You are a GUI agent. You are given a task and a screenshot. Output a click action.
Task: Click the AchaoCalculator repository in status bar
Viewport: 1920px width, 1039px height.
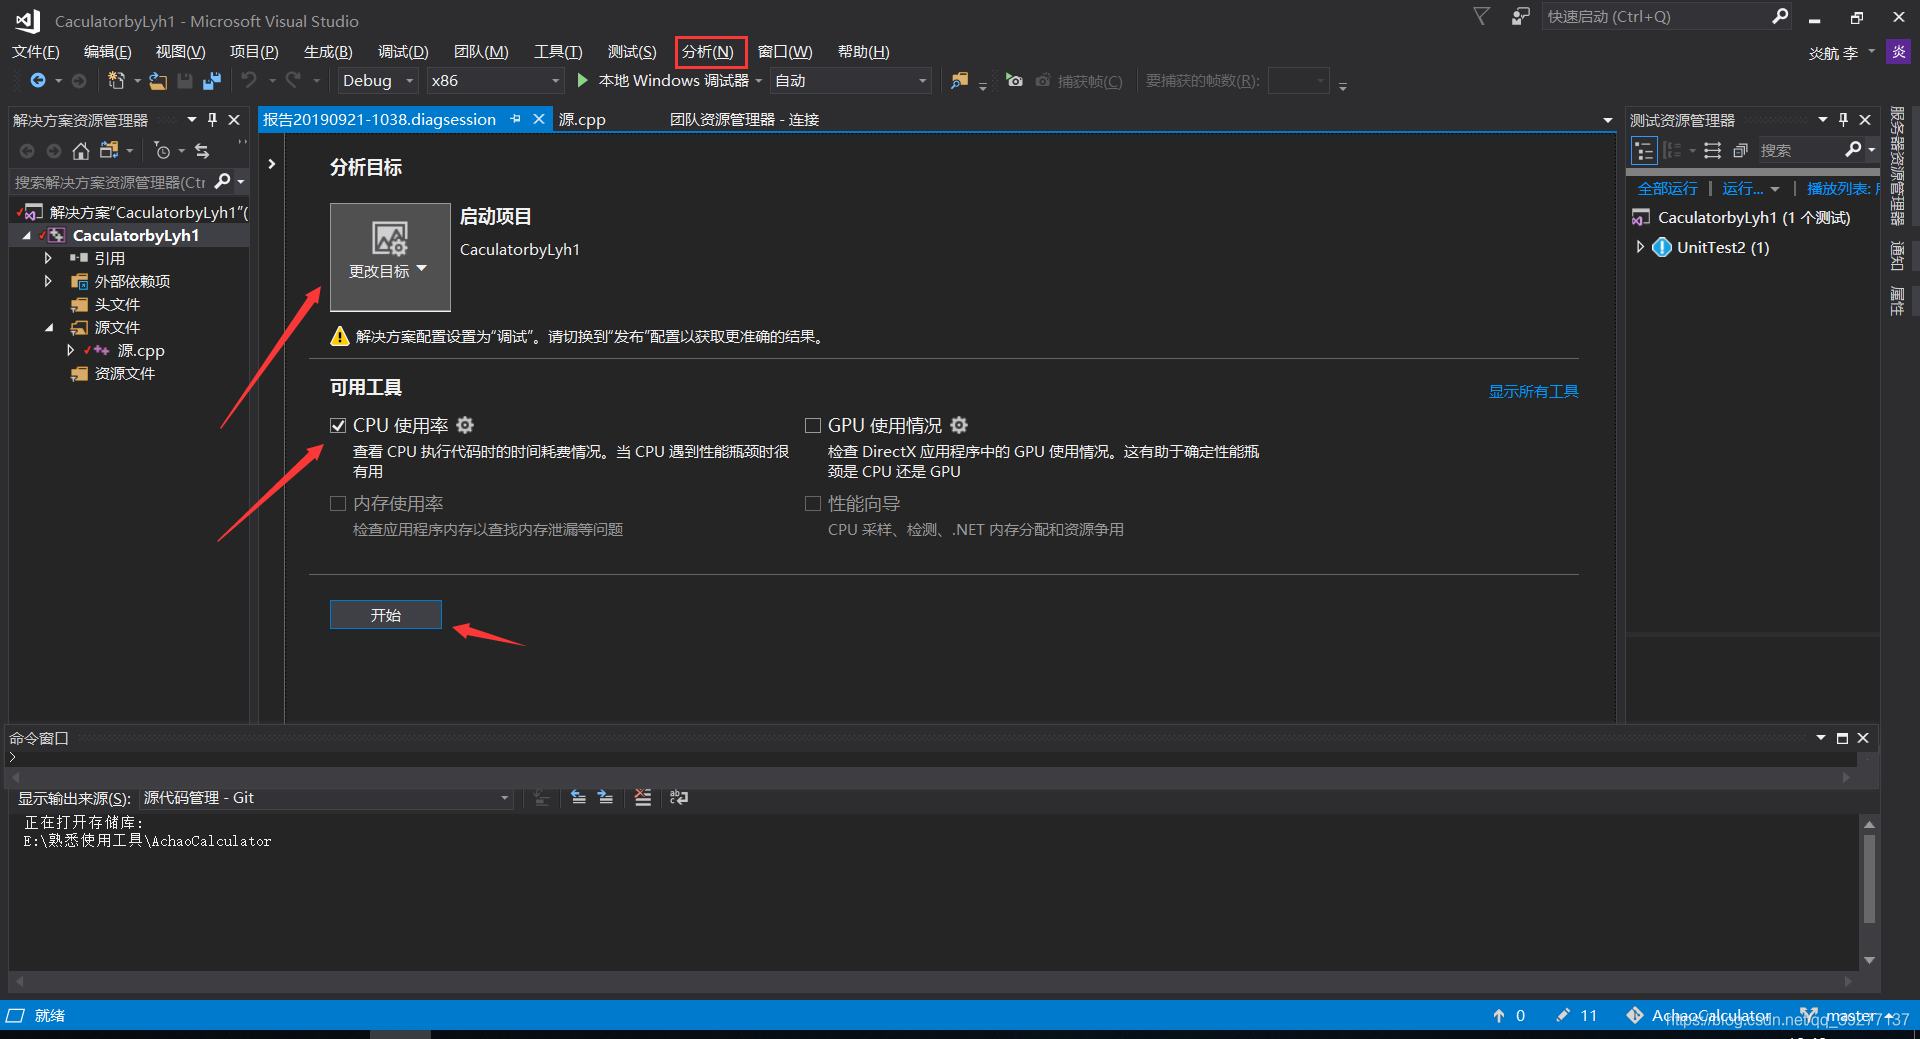click(1698, 1015)
